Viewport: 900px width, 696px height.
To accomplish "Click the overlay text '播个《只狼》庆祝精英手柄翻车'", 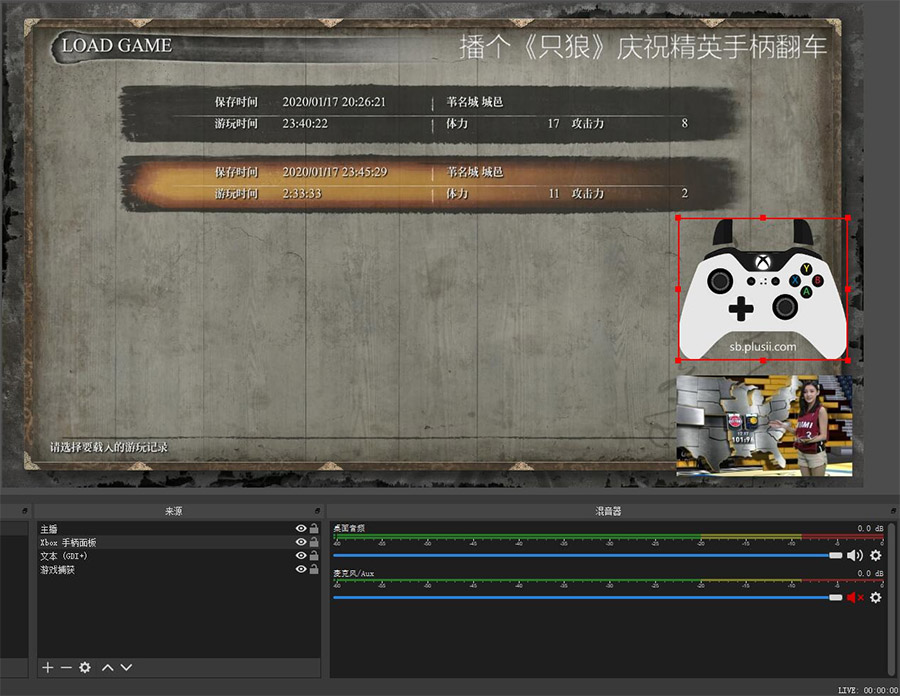I will [643, 46].
